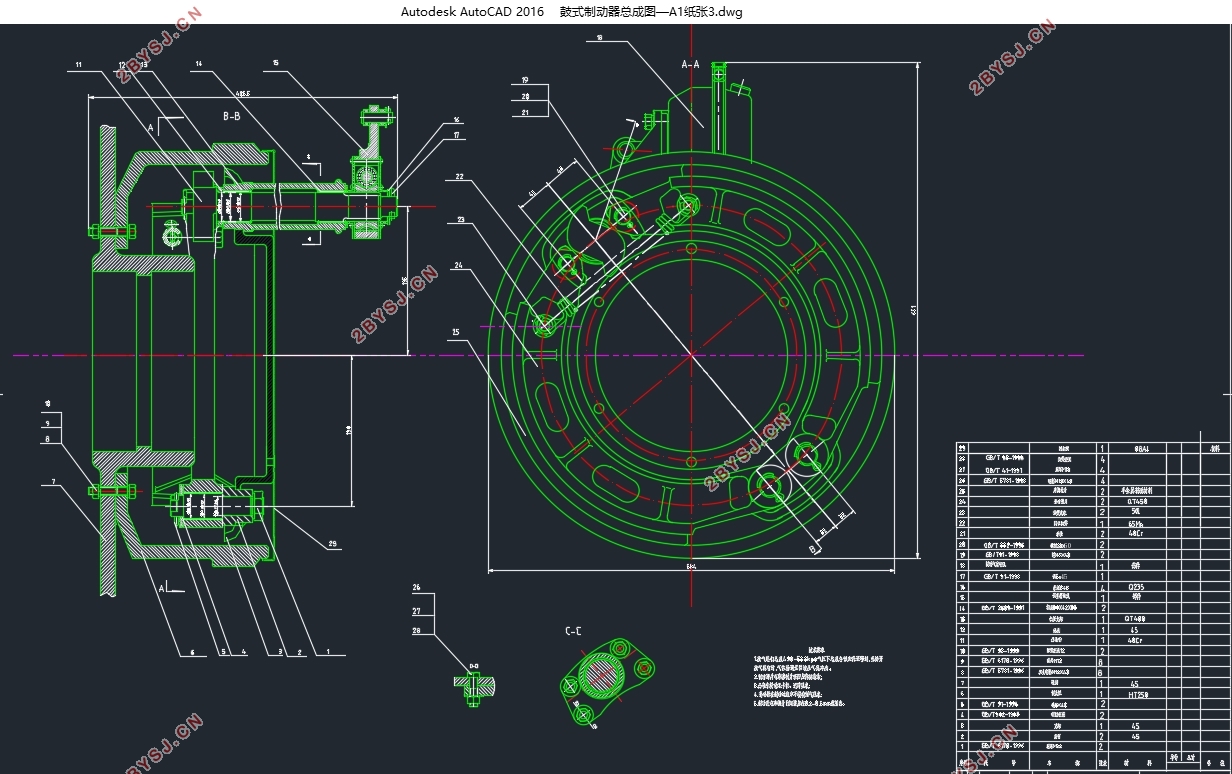This screenshot has height=774, width=1232.
Task: Click the 'HT250' material cell
Action: tap(1138, 694)
